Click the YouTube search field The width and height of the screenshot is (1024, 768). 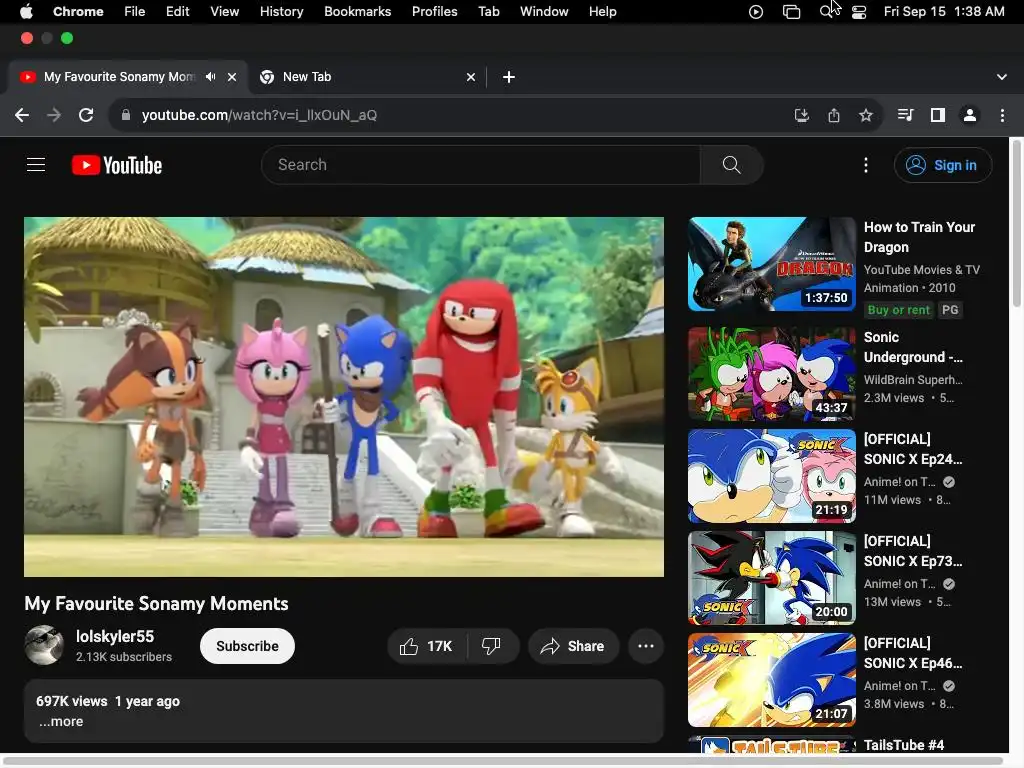coord(481,165)
